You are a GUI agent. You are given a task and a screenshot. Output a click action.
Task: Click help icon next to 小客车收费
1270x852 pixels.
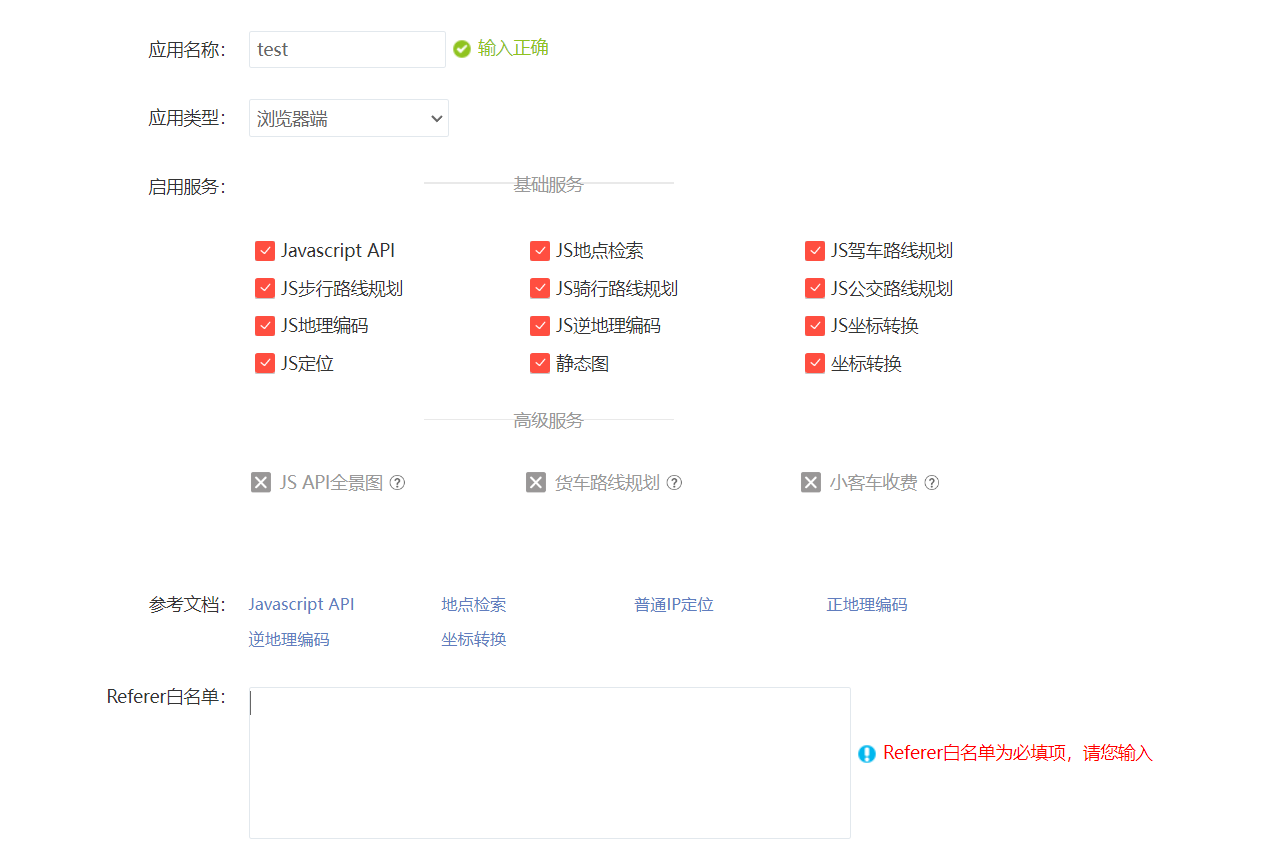(x=931, y=483)
